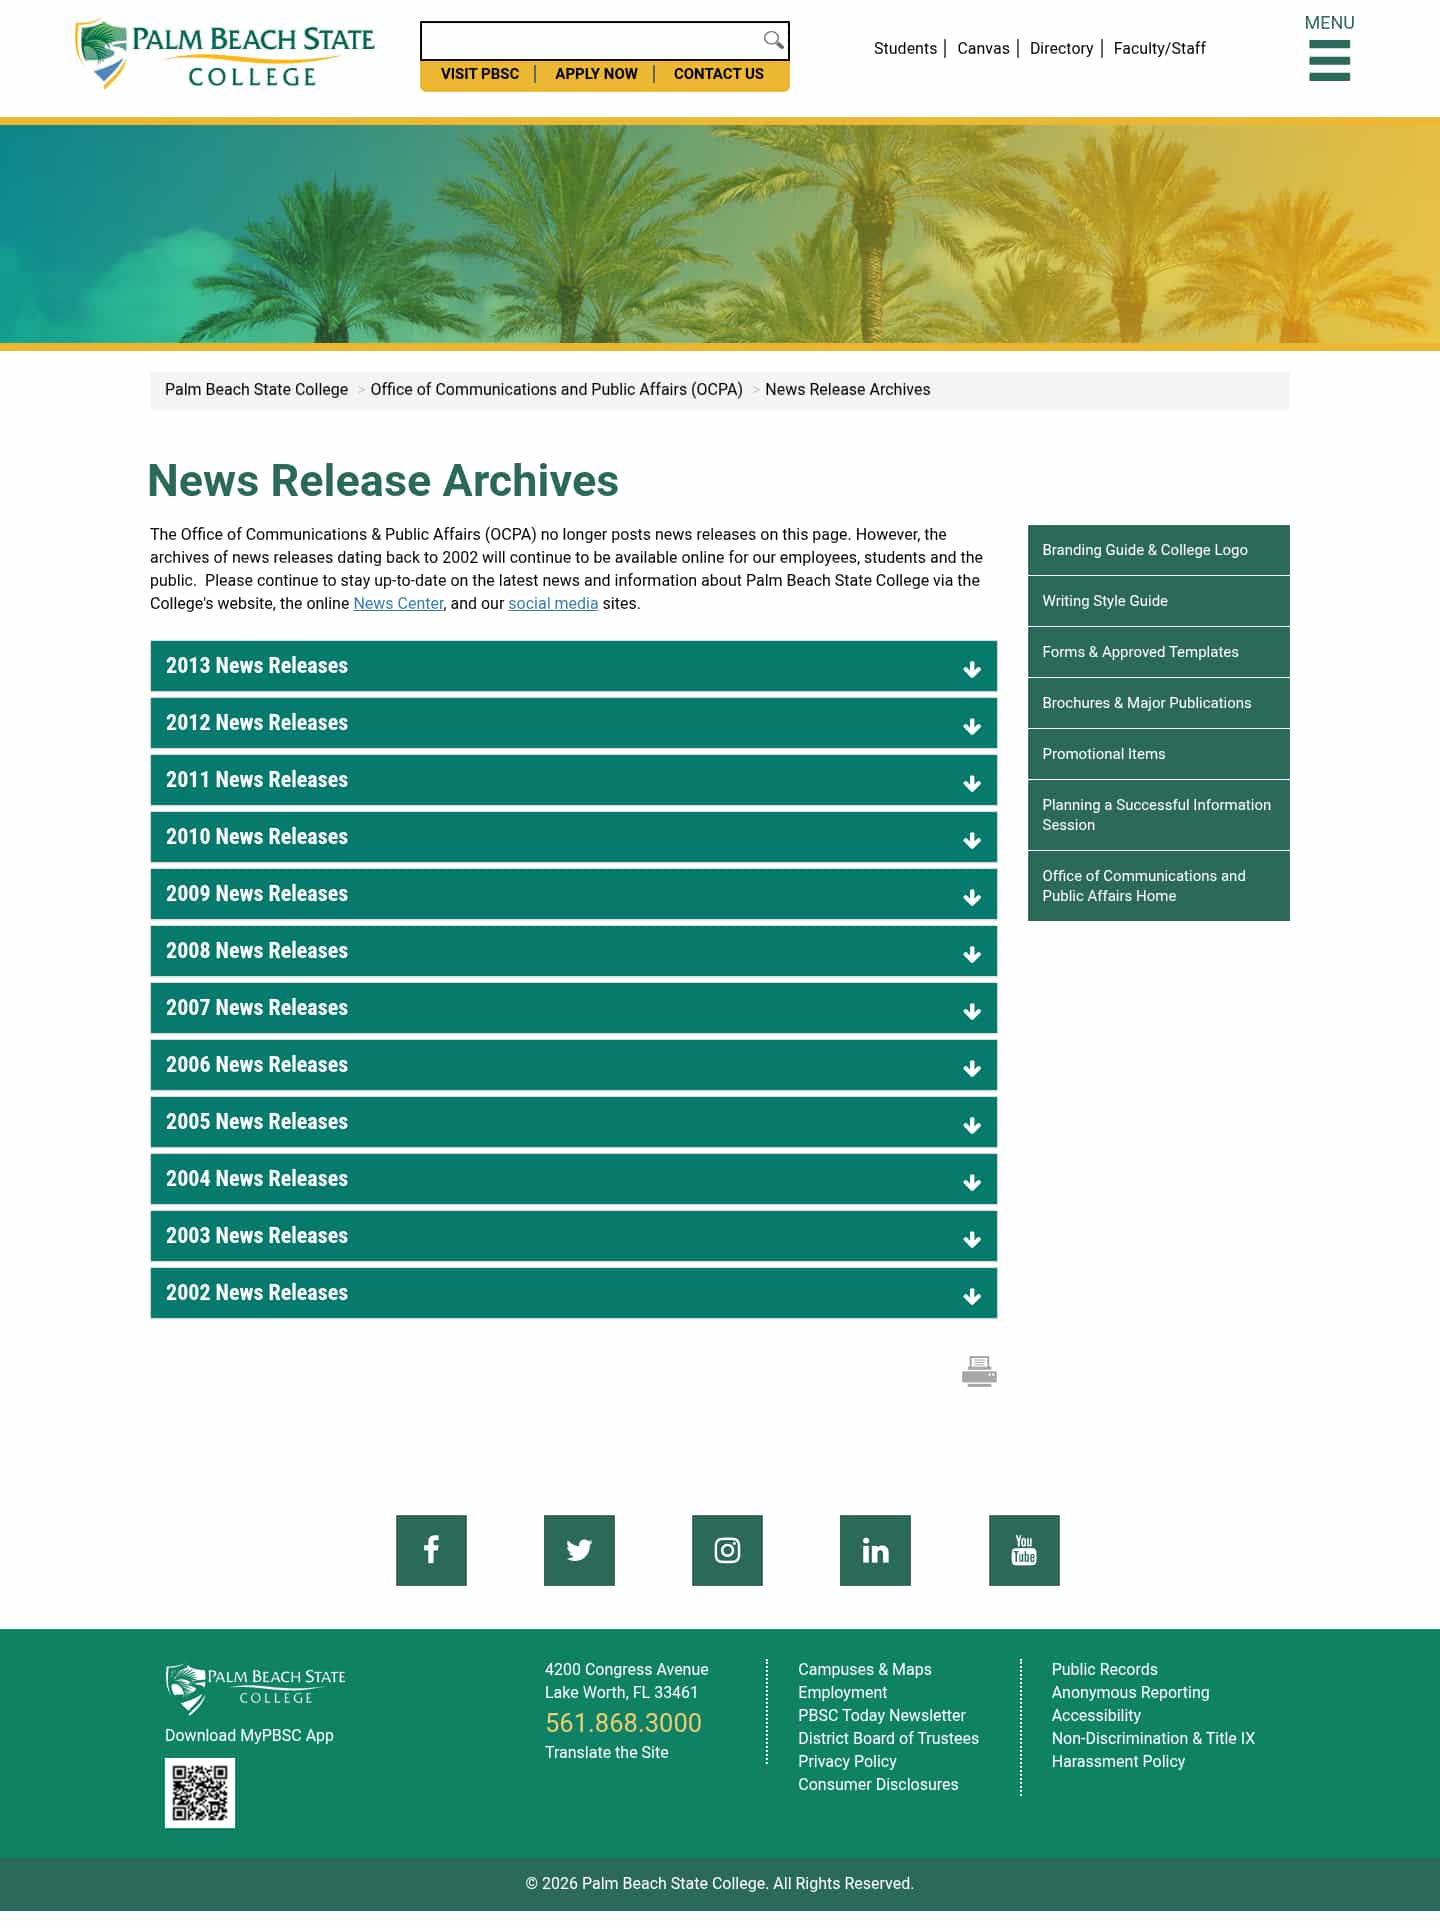Open the Directory link in header
1440x1929 pixels.
[1061, 48]
